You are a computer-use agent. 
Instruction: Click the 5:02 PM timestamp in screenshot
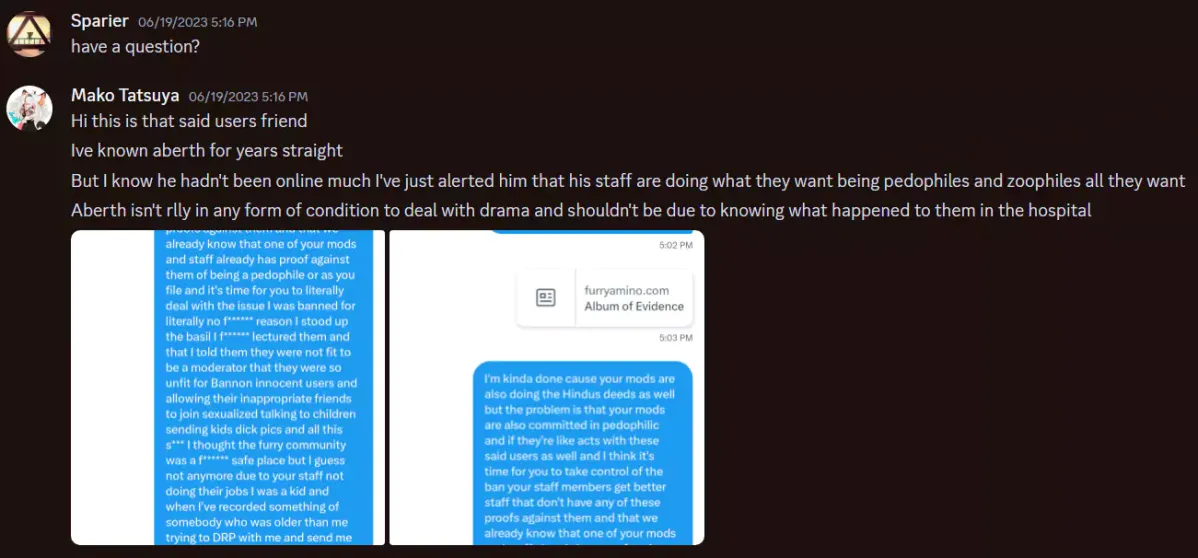point(675,245)
